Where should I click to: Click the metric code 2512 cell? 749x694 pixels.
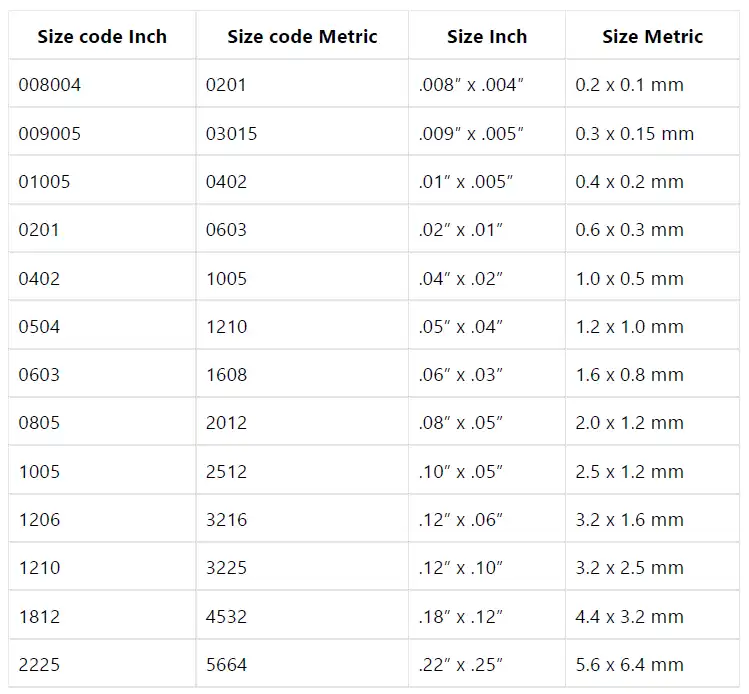226,471
